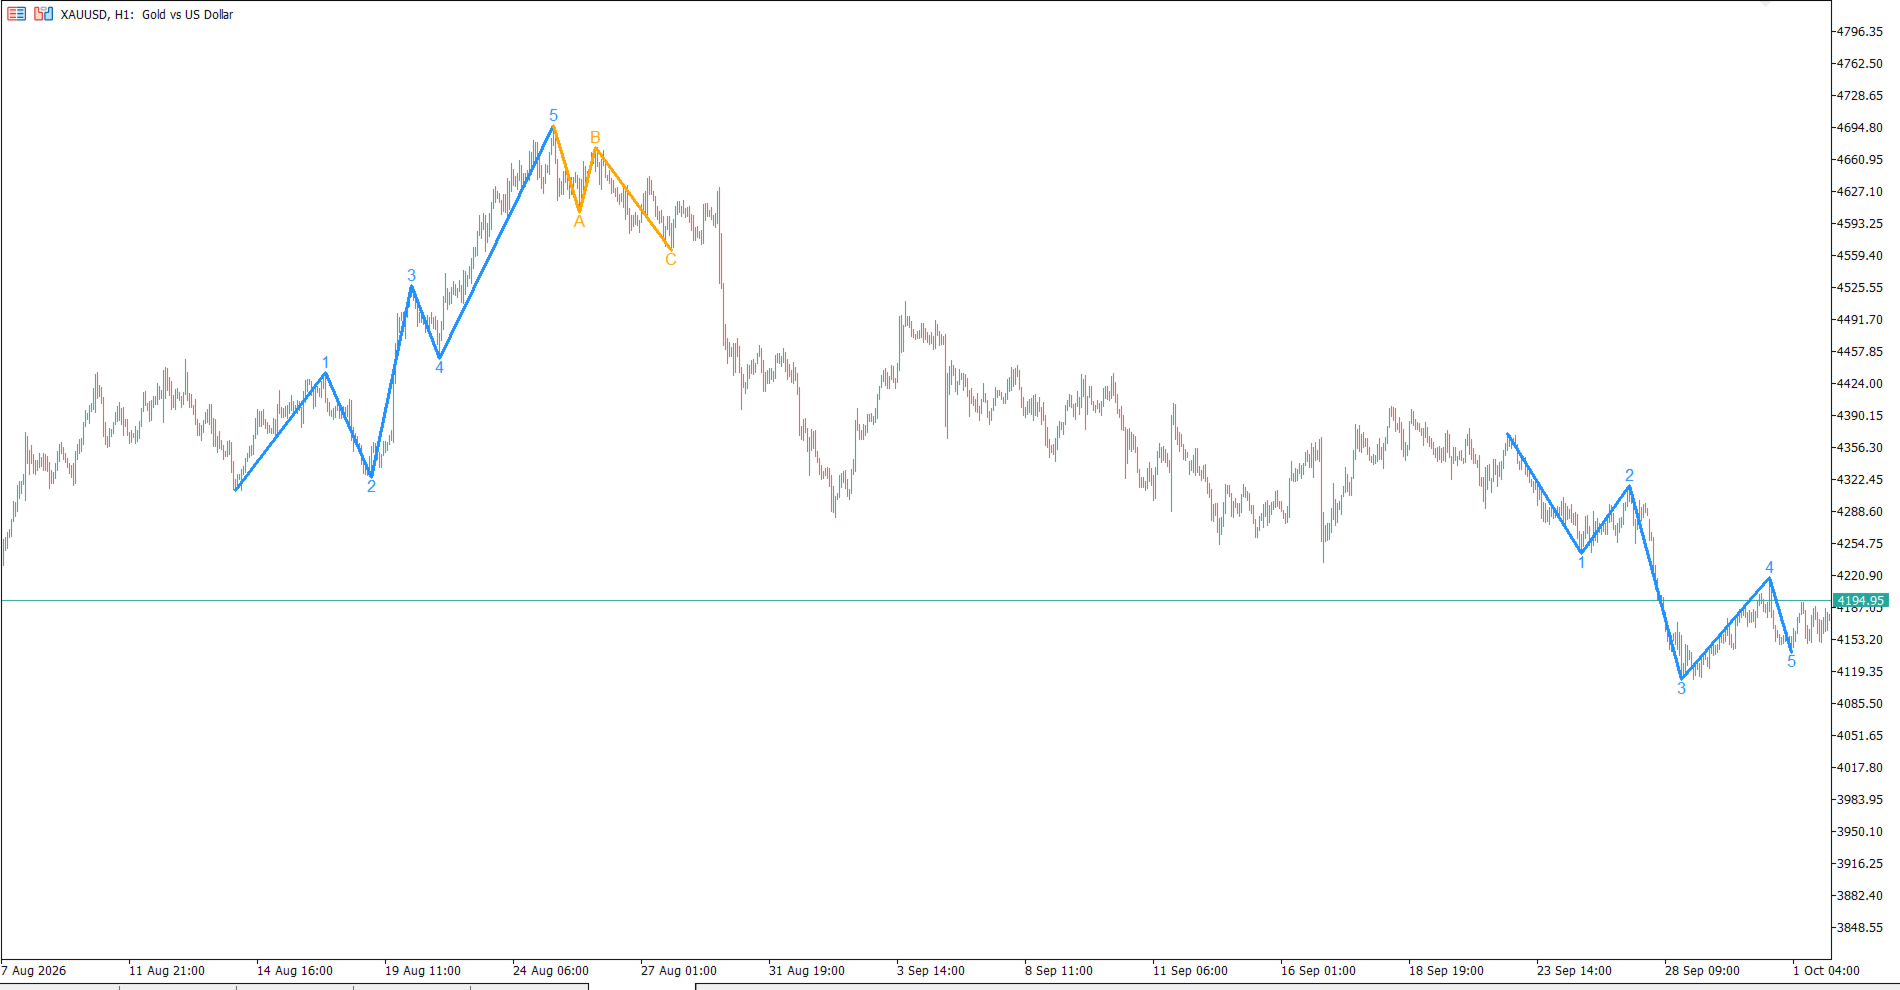
Task: Open the One Click Trading panel icon
Action: point(16,14)
